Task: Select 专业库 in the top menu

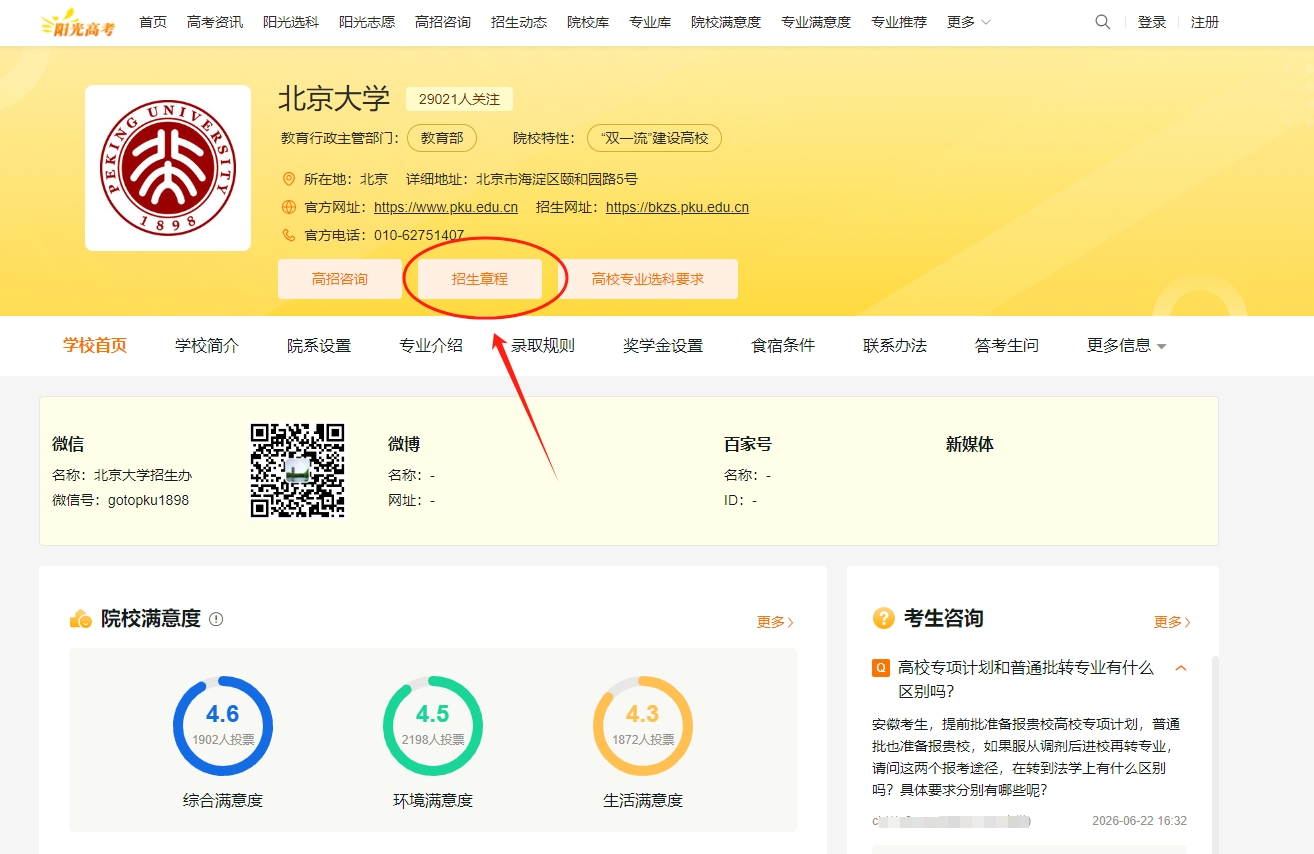Action: pyautogui.click(x=650, y=22)
